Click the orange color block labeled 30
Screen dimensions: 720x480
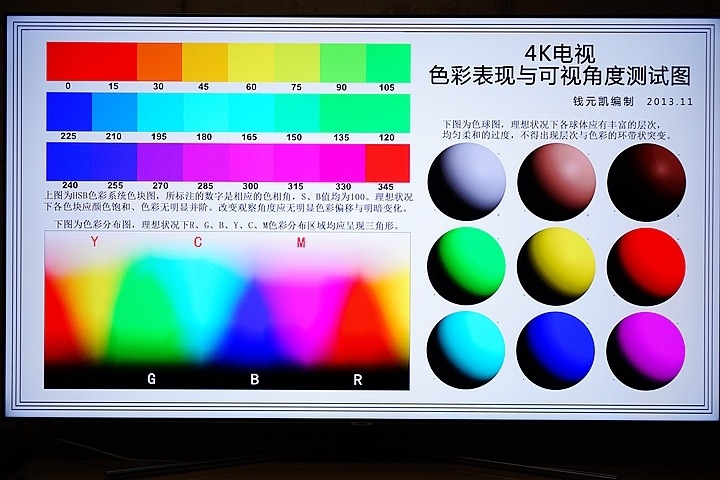tap(159, 62)
